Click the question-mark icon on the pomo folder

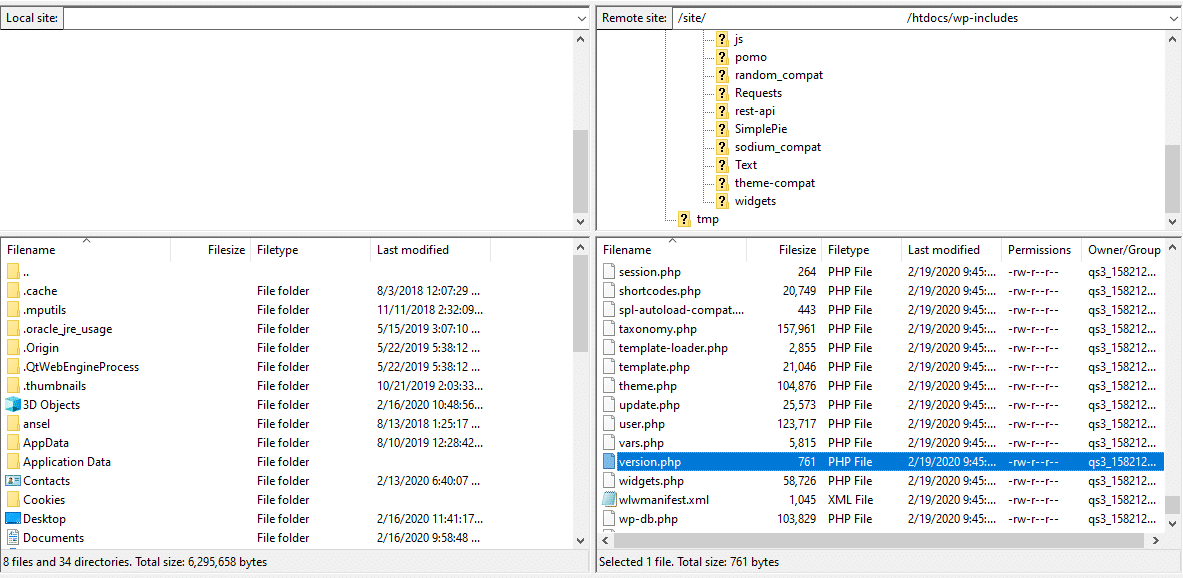pyautogui.click(x=721, y=57)
